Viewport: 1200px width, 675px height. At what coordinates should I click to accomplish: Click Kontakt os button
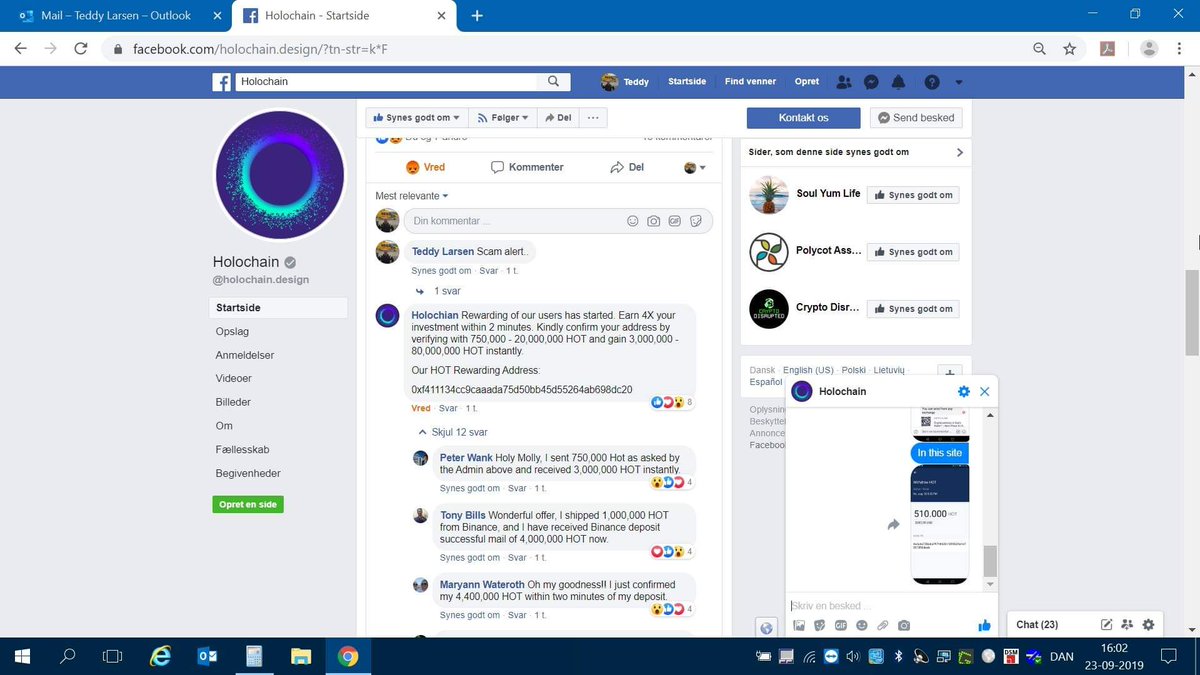803,117
